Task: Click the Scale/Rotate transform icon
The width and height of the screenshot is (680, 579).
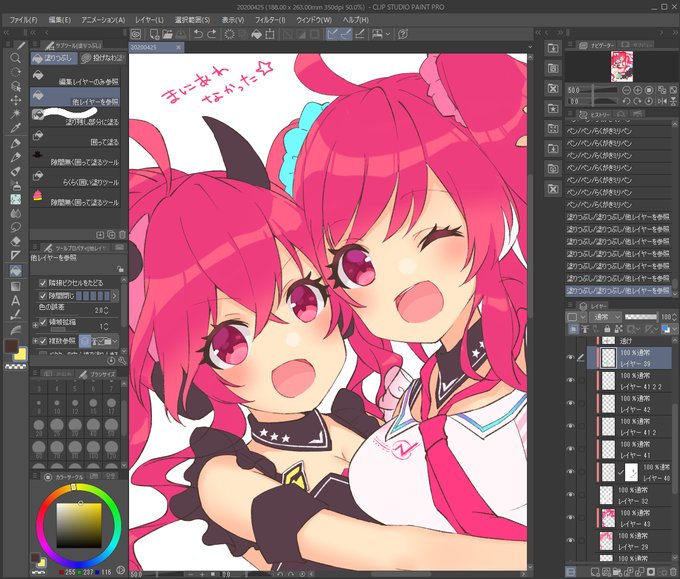Action: click(270, 34)
